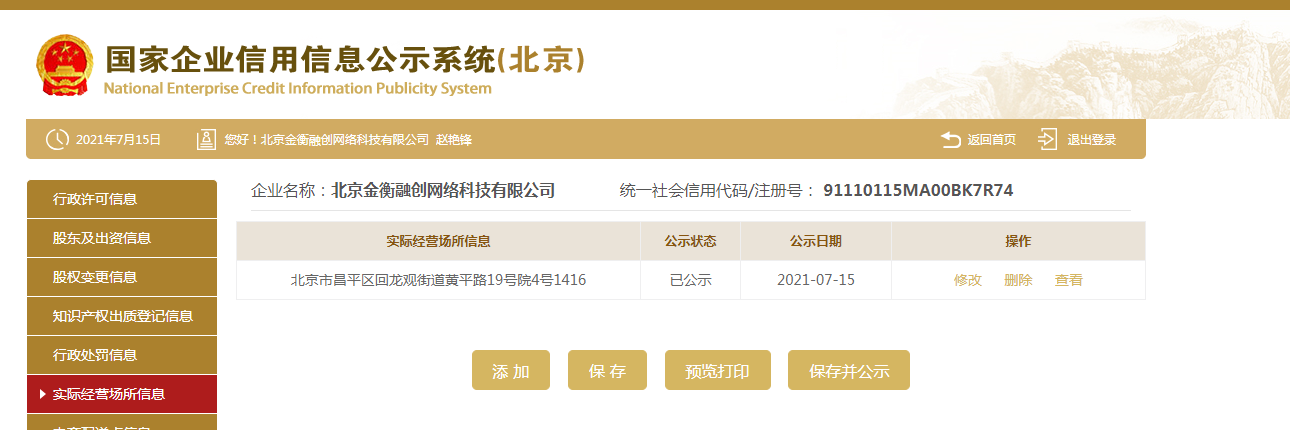1290x430 pixels.
Task: Click the 公示日期 column header
Action: point(816,241)
